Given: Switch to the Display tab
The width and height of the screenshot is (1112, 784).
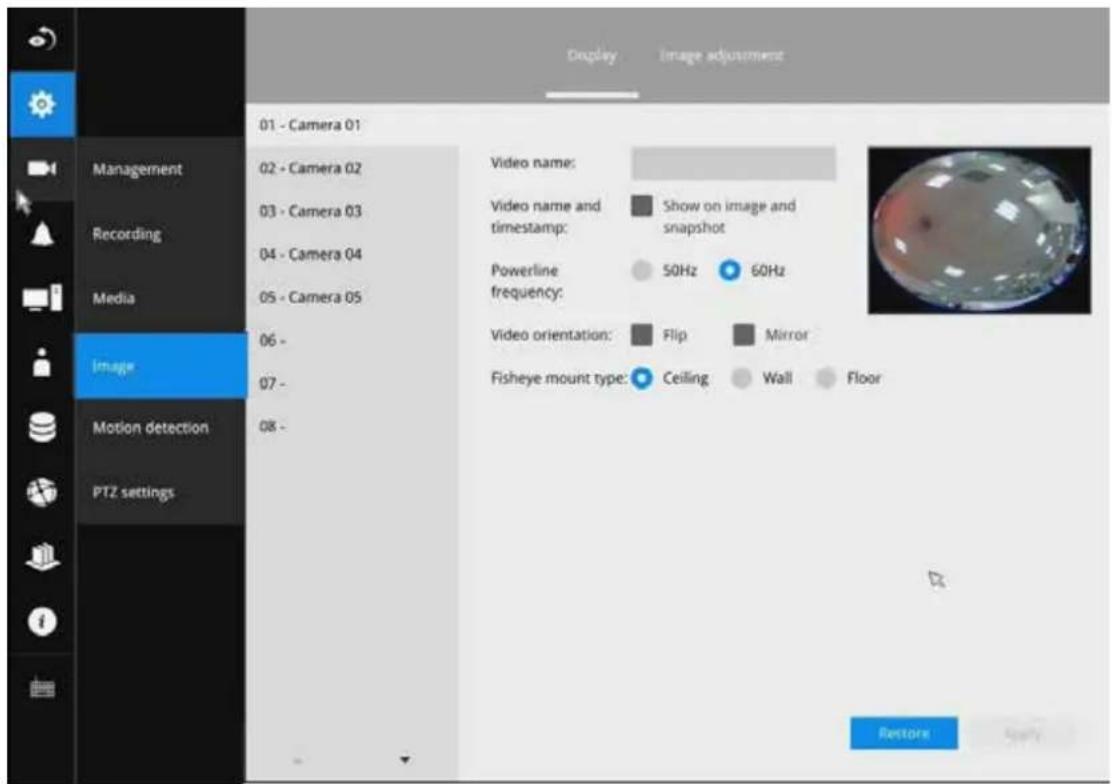Looking at the screenshot, I should click(591, 55).
